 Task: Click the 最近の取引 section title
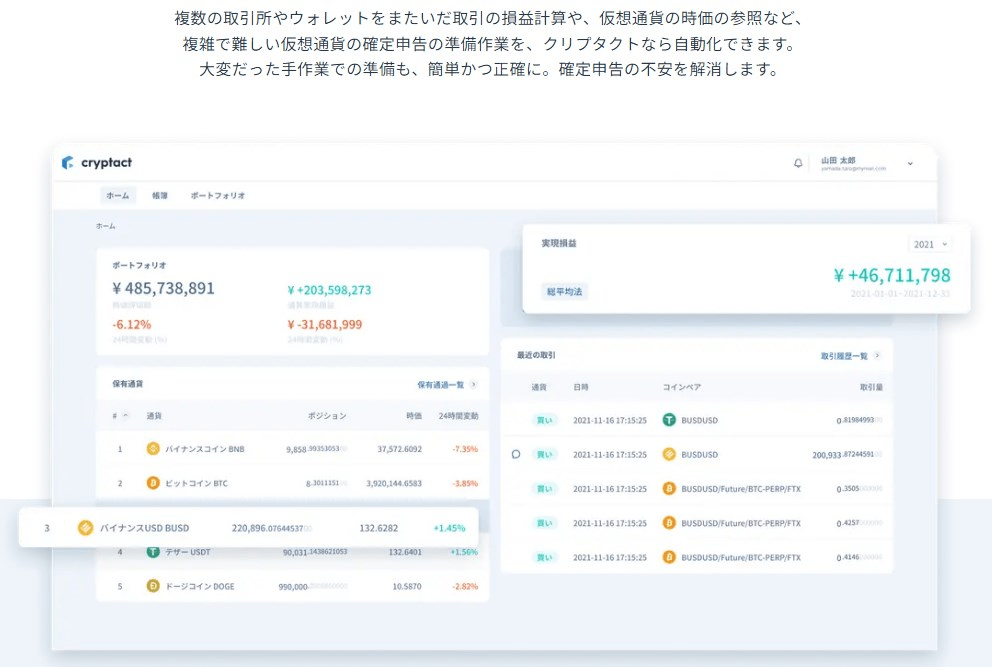(x=536, y=355)
